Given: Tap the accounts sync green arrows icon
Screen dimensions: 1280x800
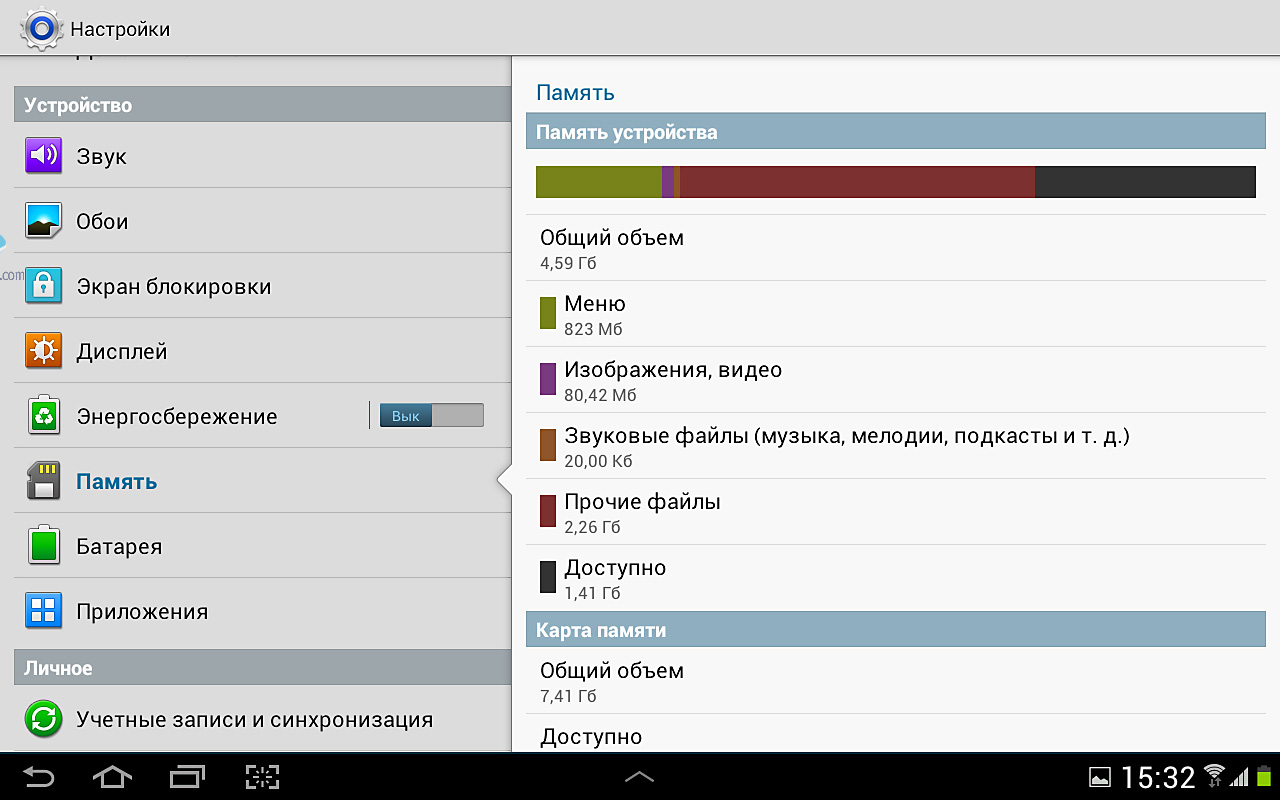Looking at the screenshot, I should (x=44, y=719).
